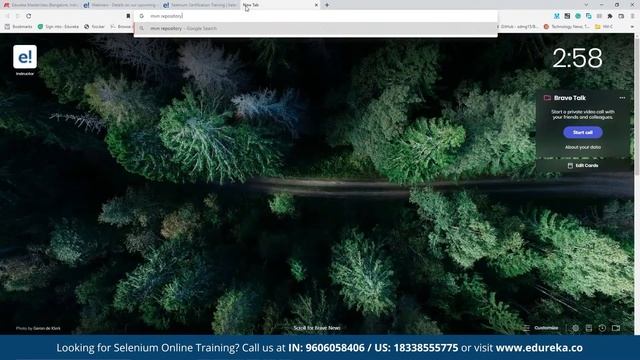
Task: Close the New Tab tab
Action: point(316,5)
